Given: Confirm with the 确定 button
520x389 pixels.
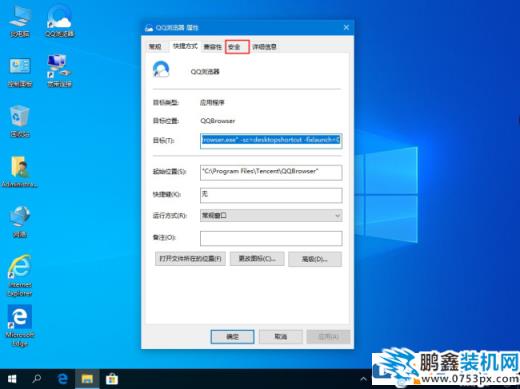Looking at the screenshot, I should click(x=232, y=337).
